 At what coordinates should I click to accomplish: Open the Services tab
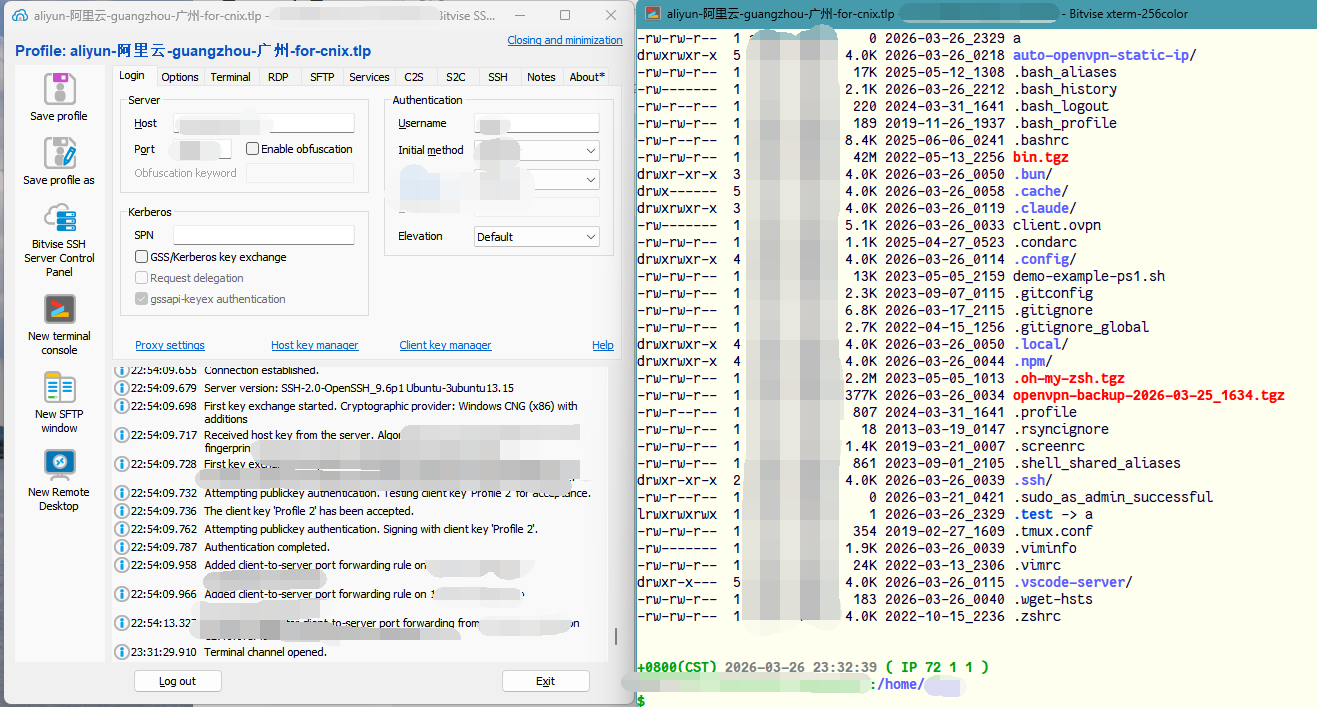pos(369,77)
